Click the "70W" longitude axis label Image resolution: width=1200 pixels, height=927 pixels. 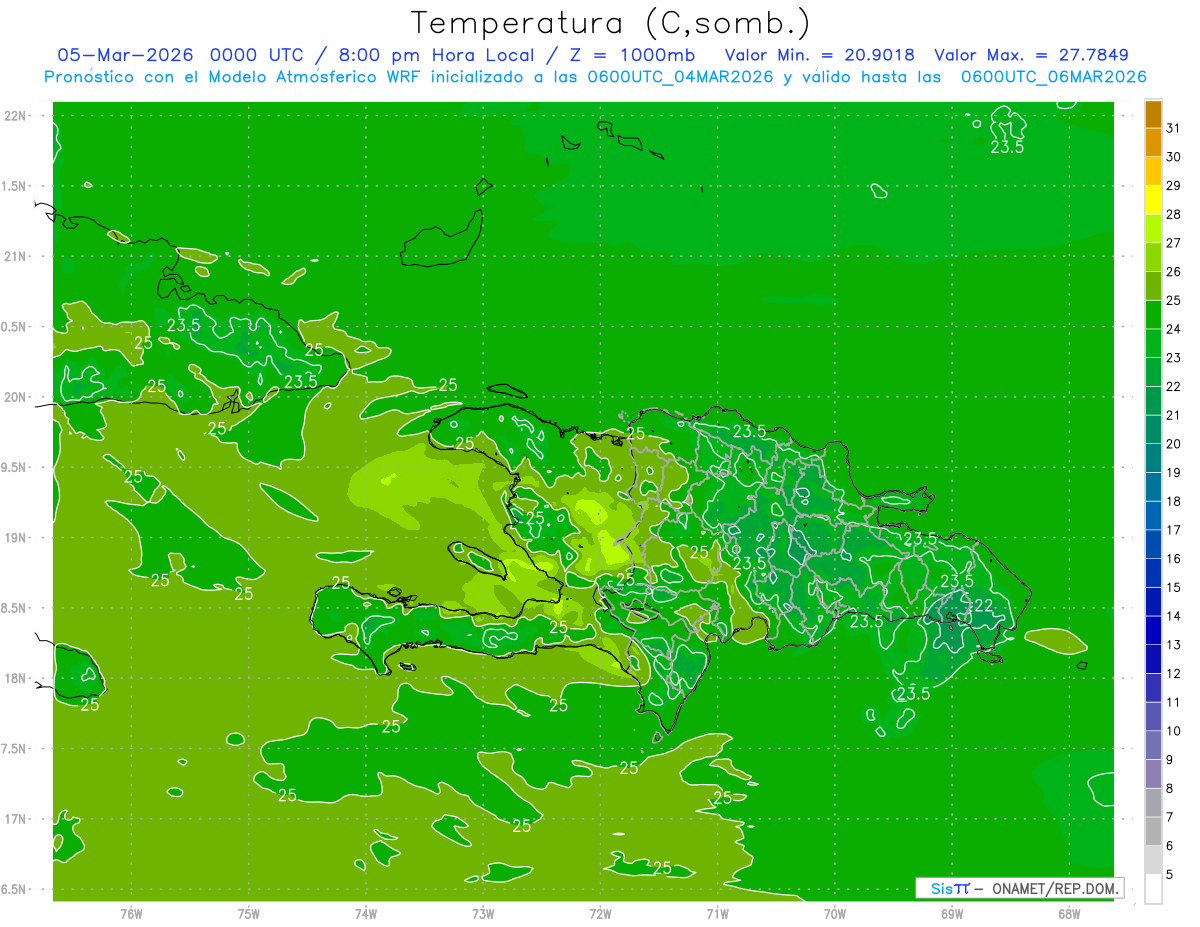[x=835, y=915]
